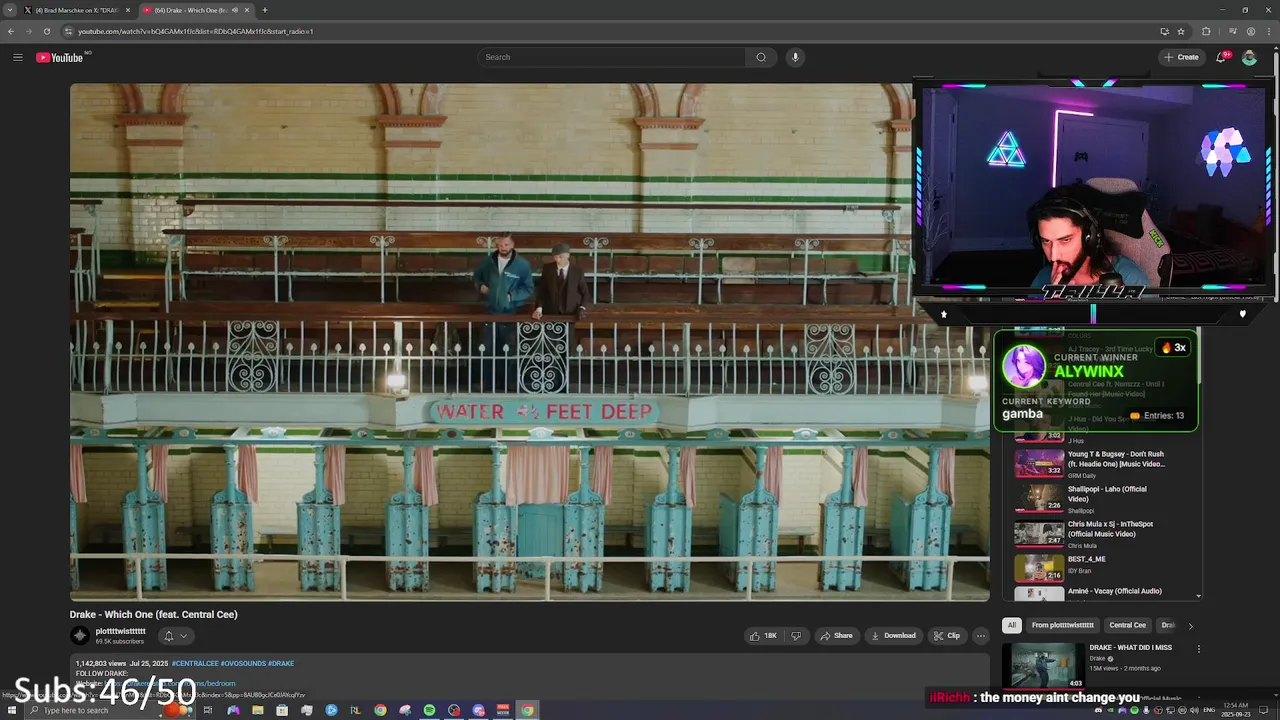Viewport: 1280px width, 720px height.
Task: Dislike the video with thumbs down
Action: [796, 635]
